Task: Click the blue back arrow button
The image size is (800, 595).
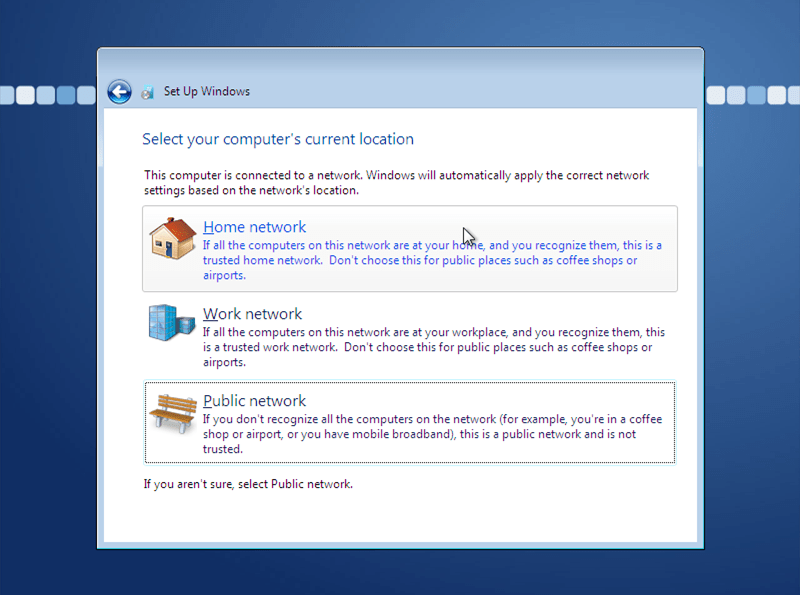Action: coord(119,92)
